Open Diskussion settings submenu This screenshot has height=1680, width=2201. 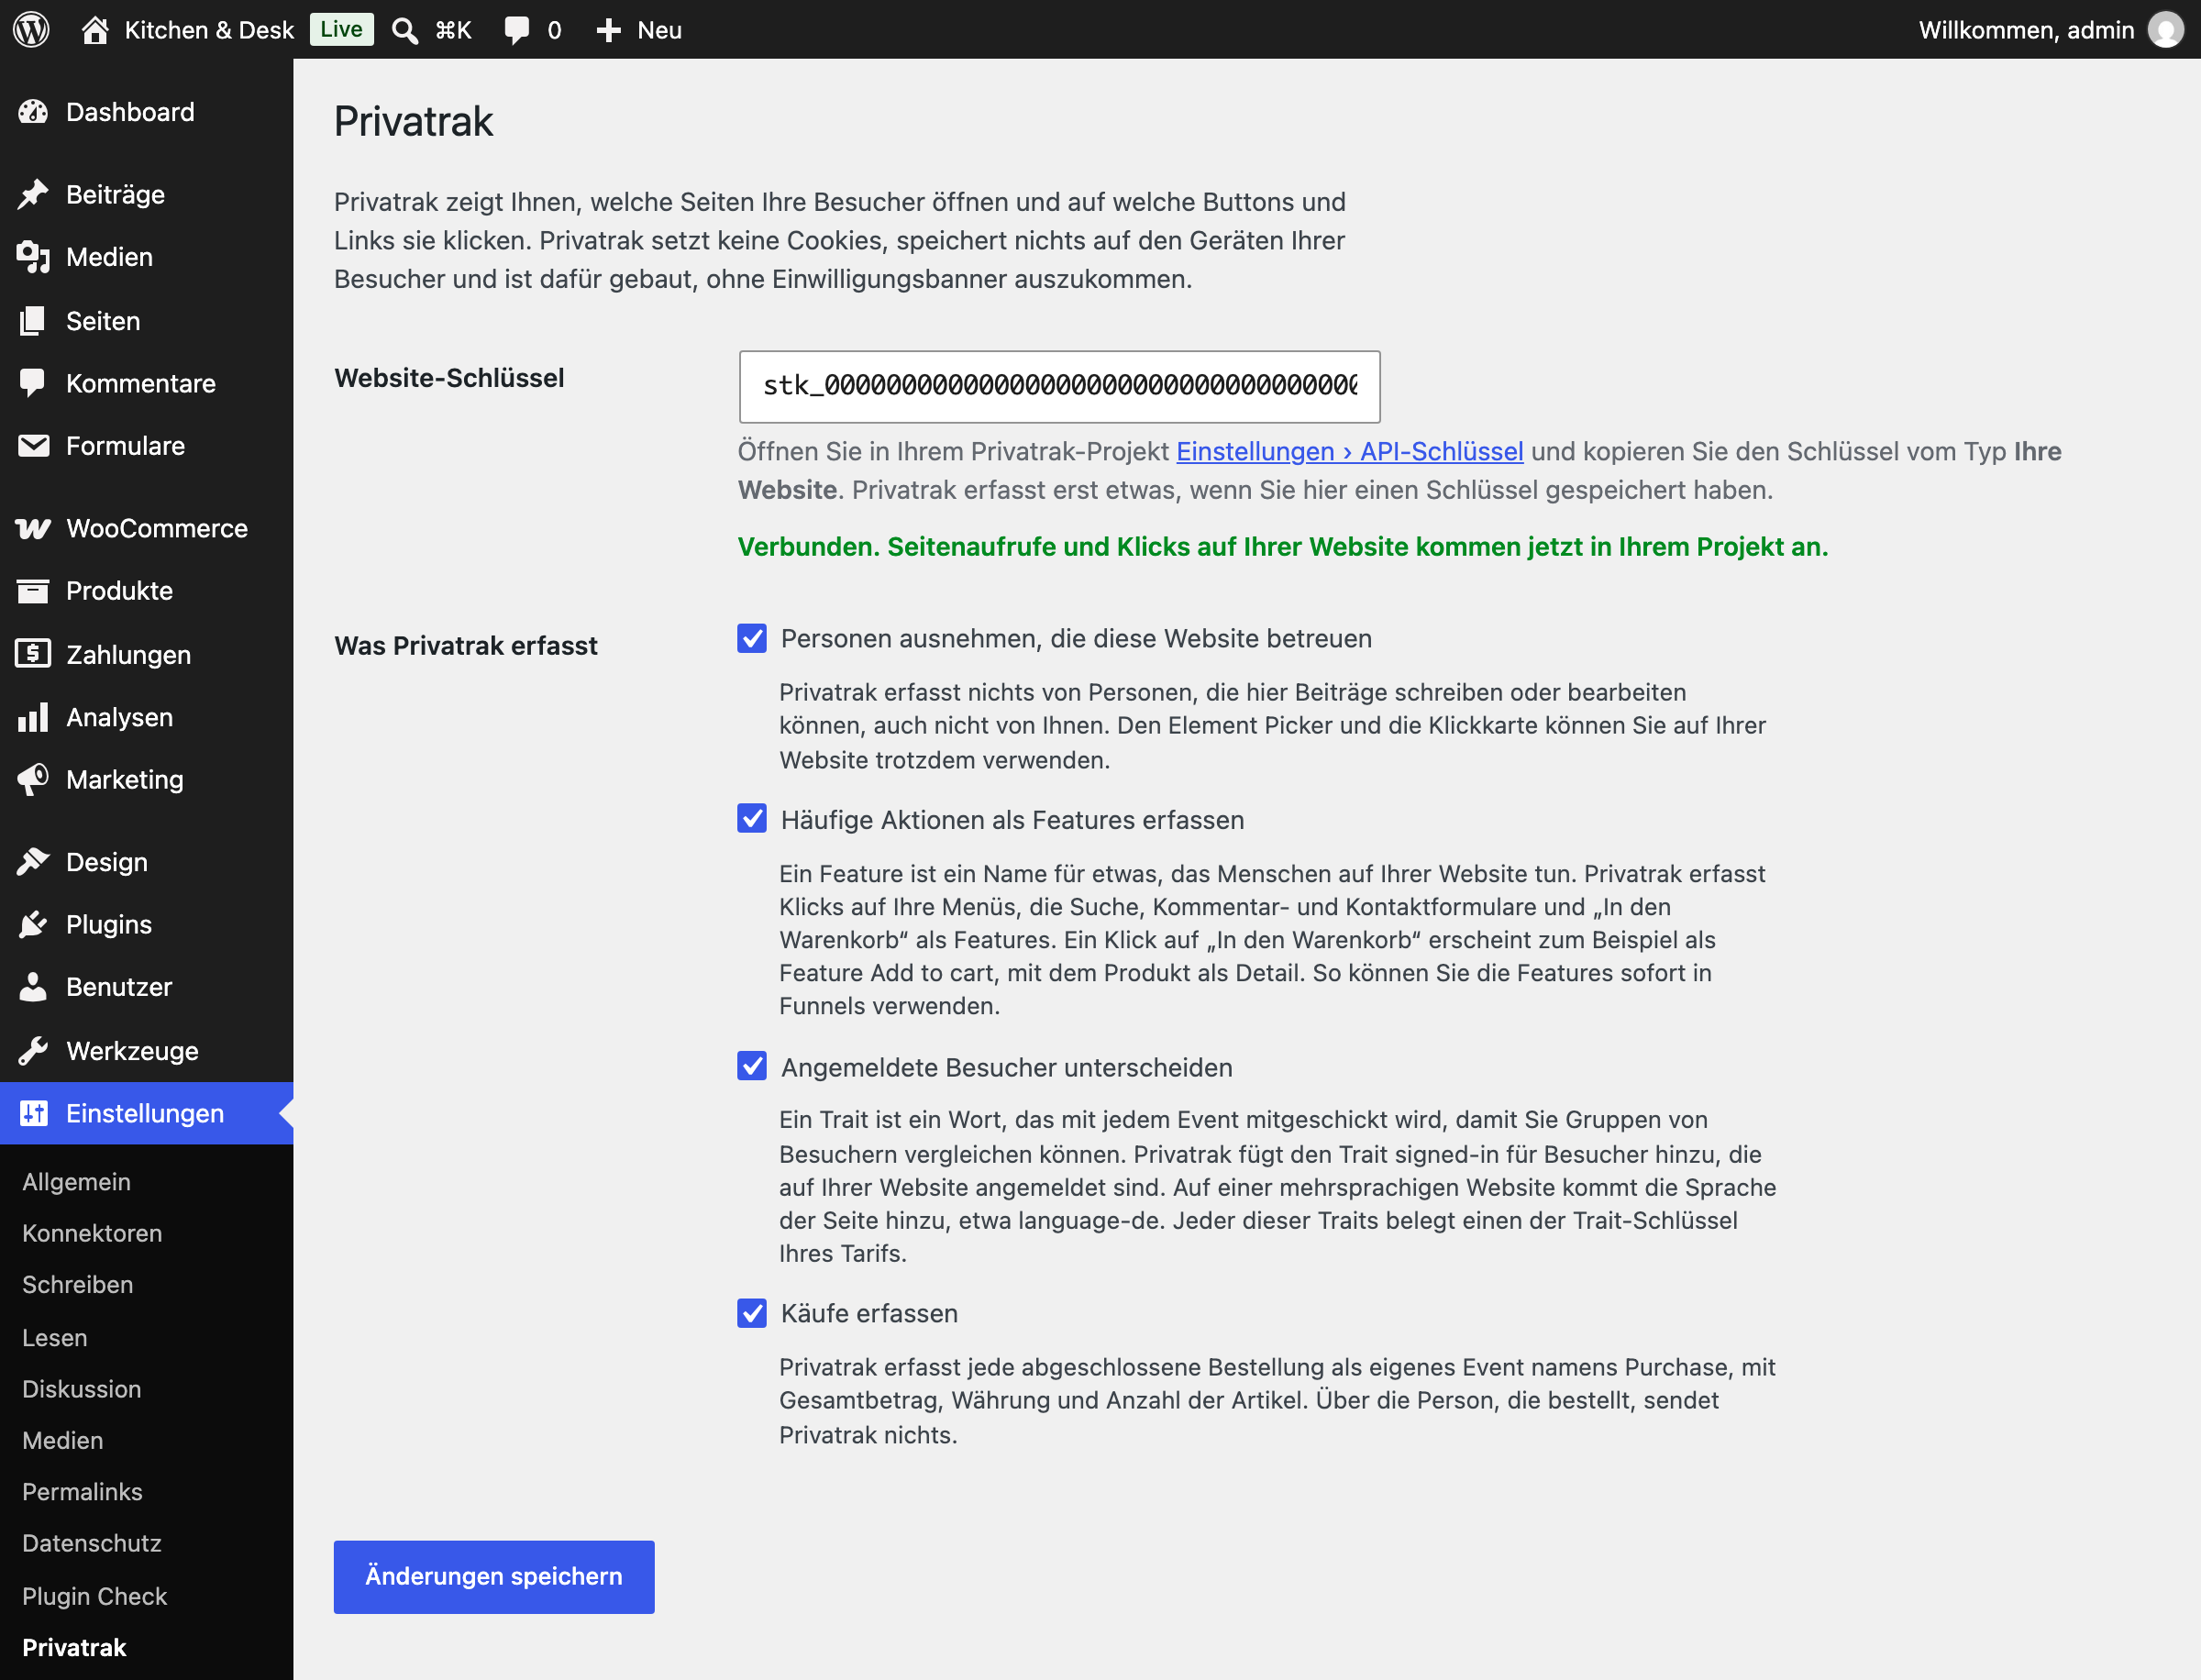81,1389
